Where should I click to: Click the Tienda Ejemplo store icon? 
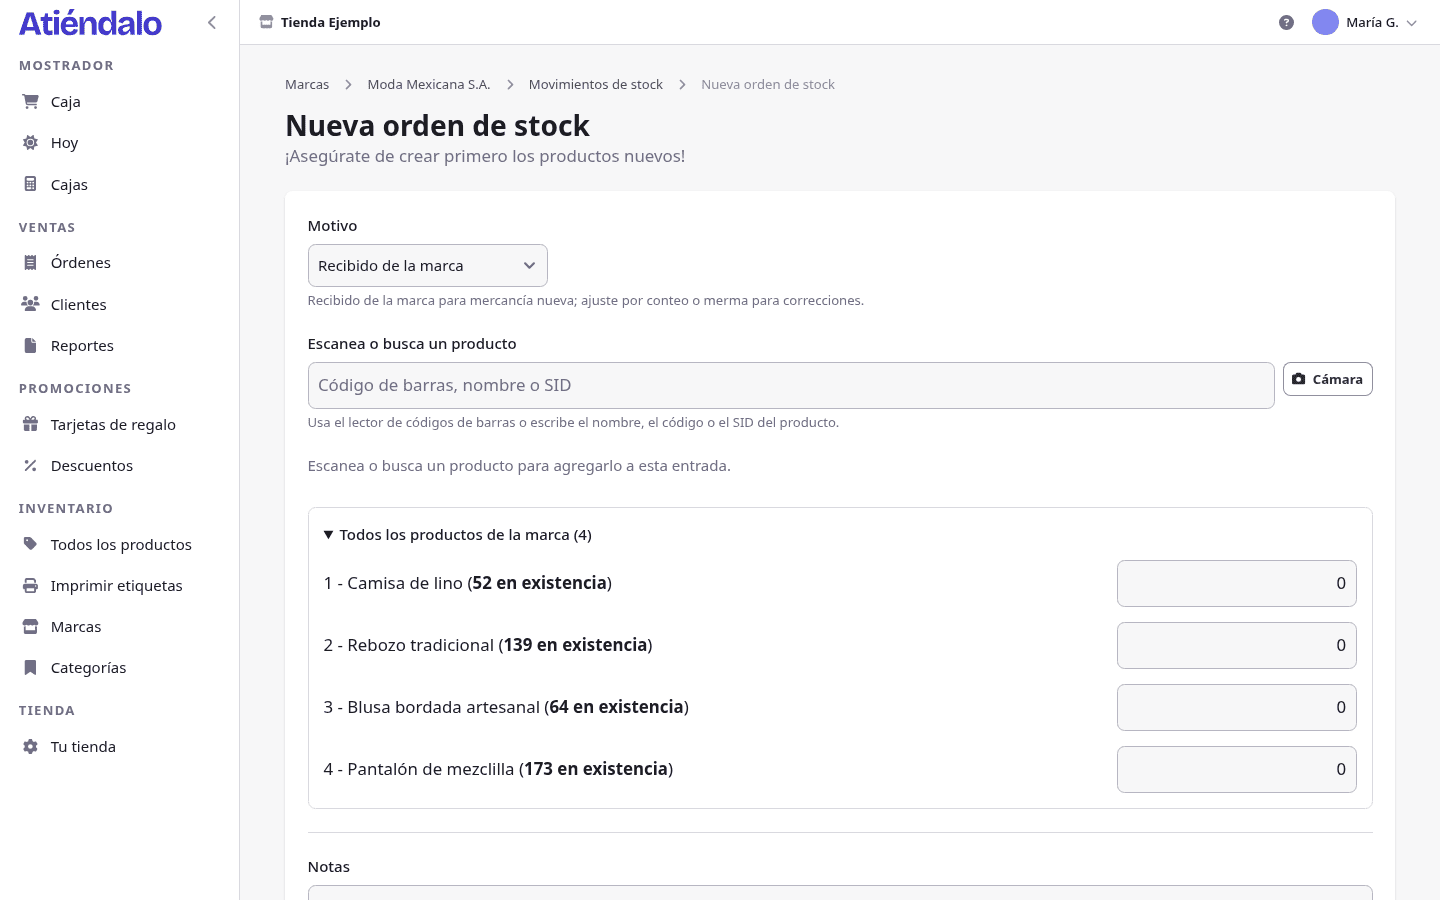pyautogui.click(x=266, y=22)
